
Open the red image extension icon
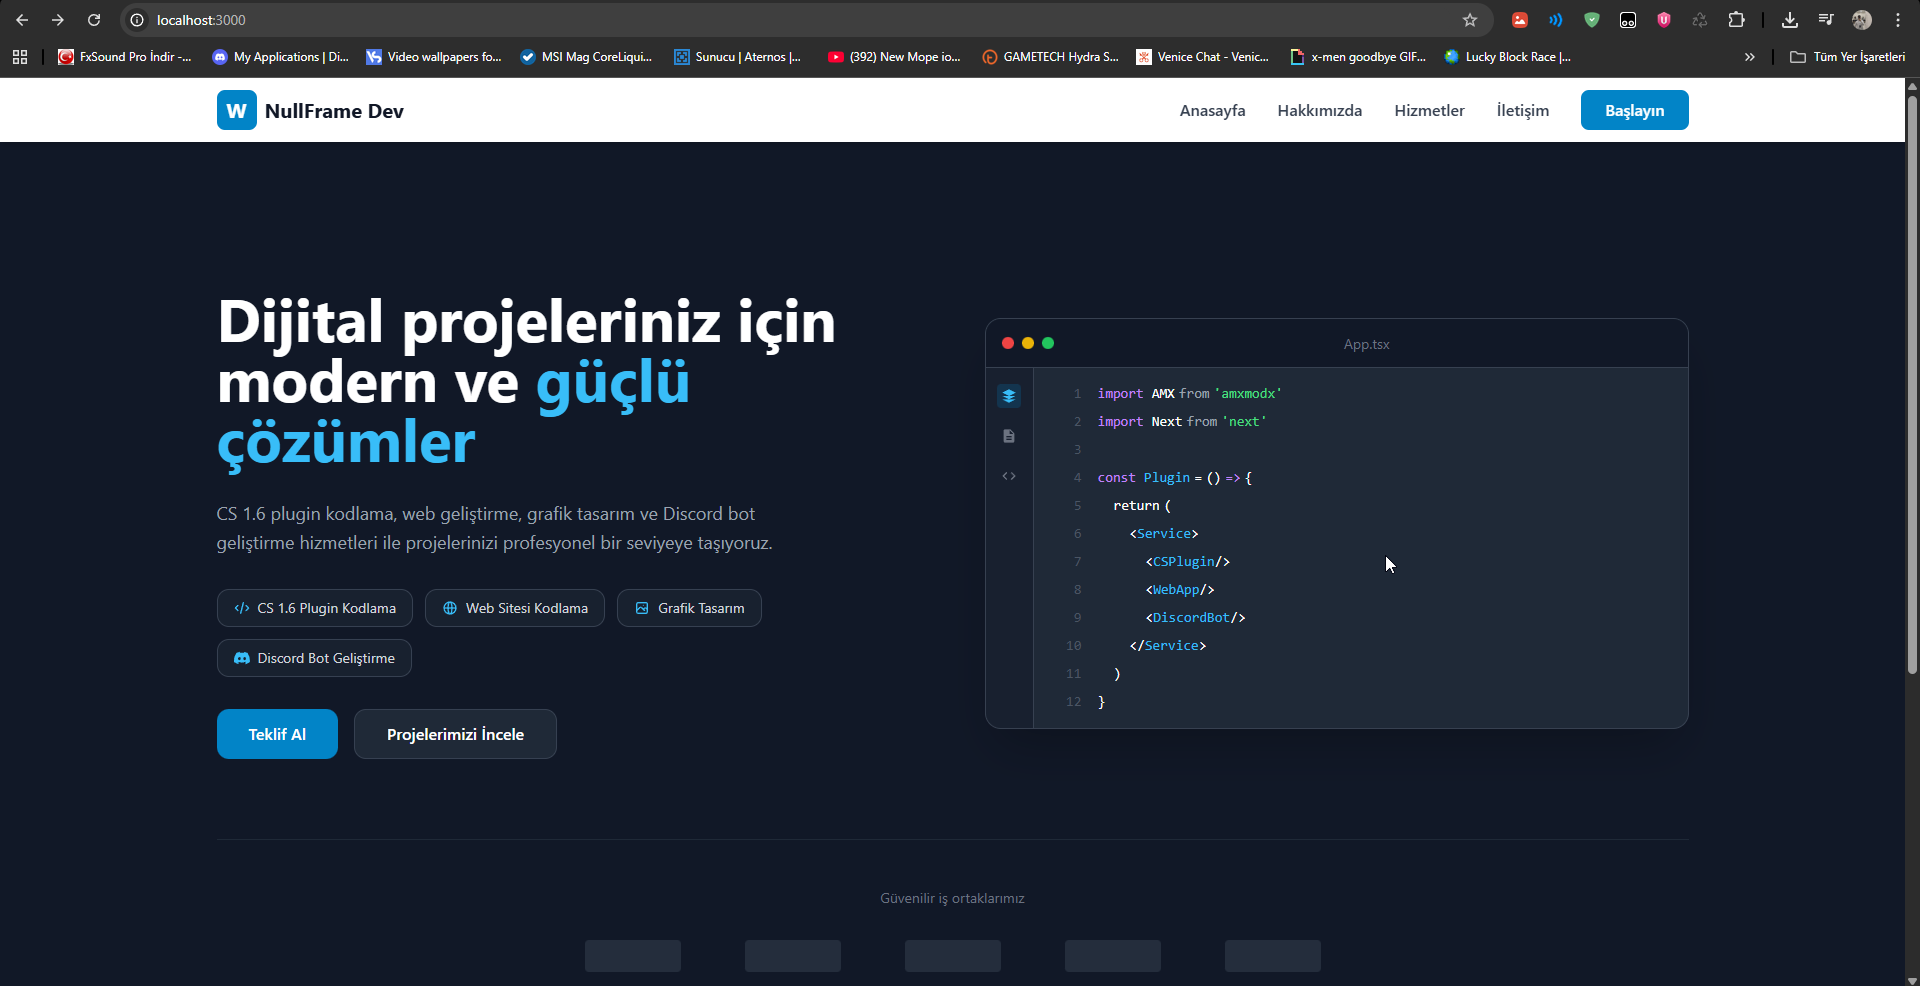tap(1520, 20)
